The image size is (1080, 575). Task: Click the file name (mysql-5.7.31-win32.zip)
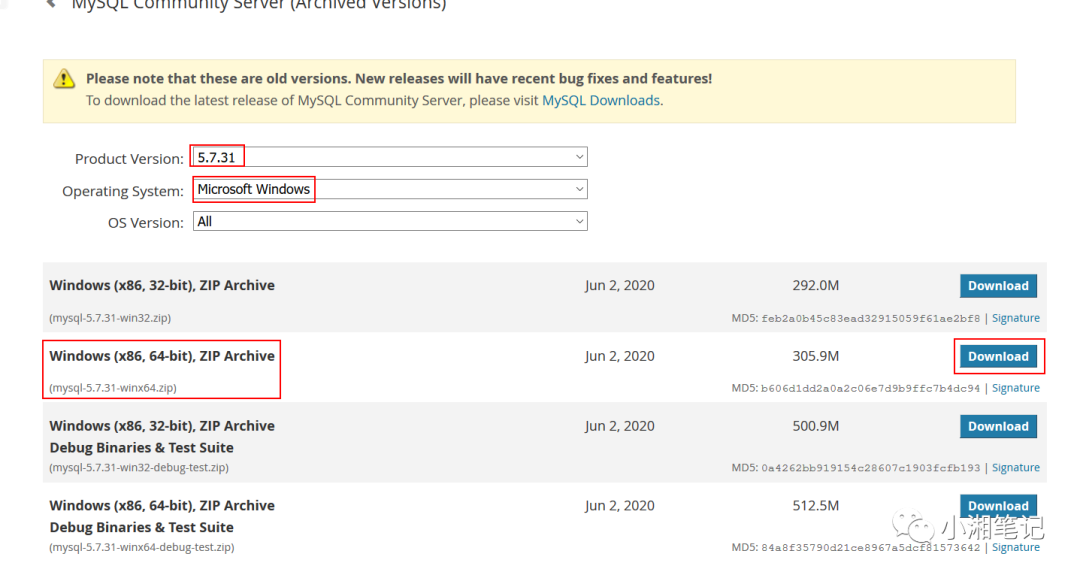[x=110, y=318]
